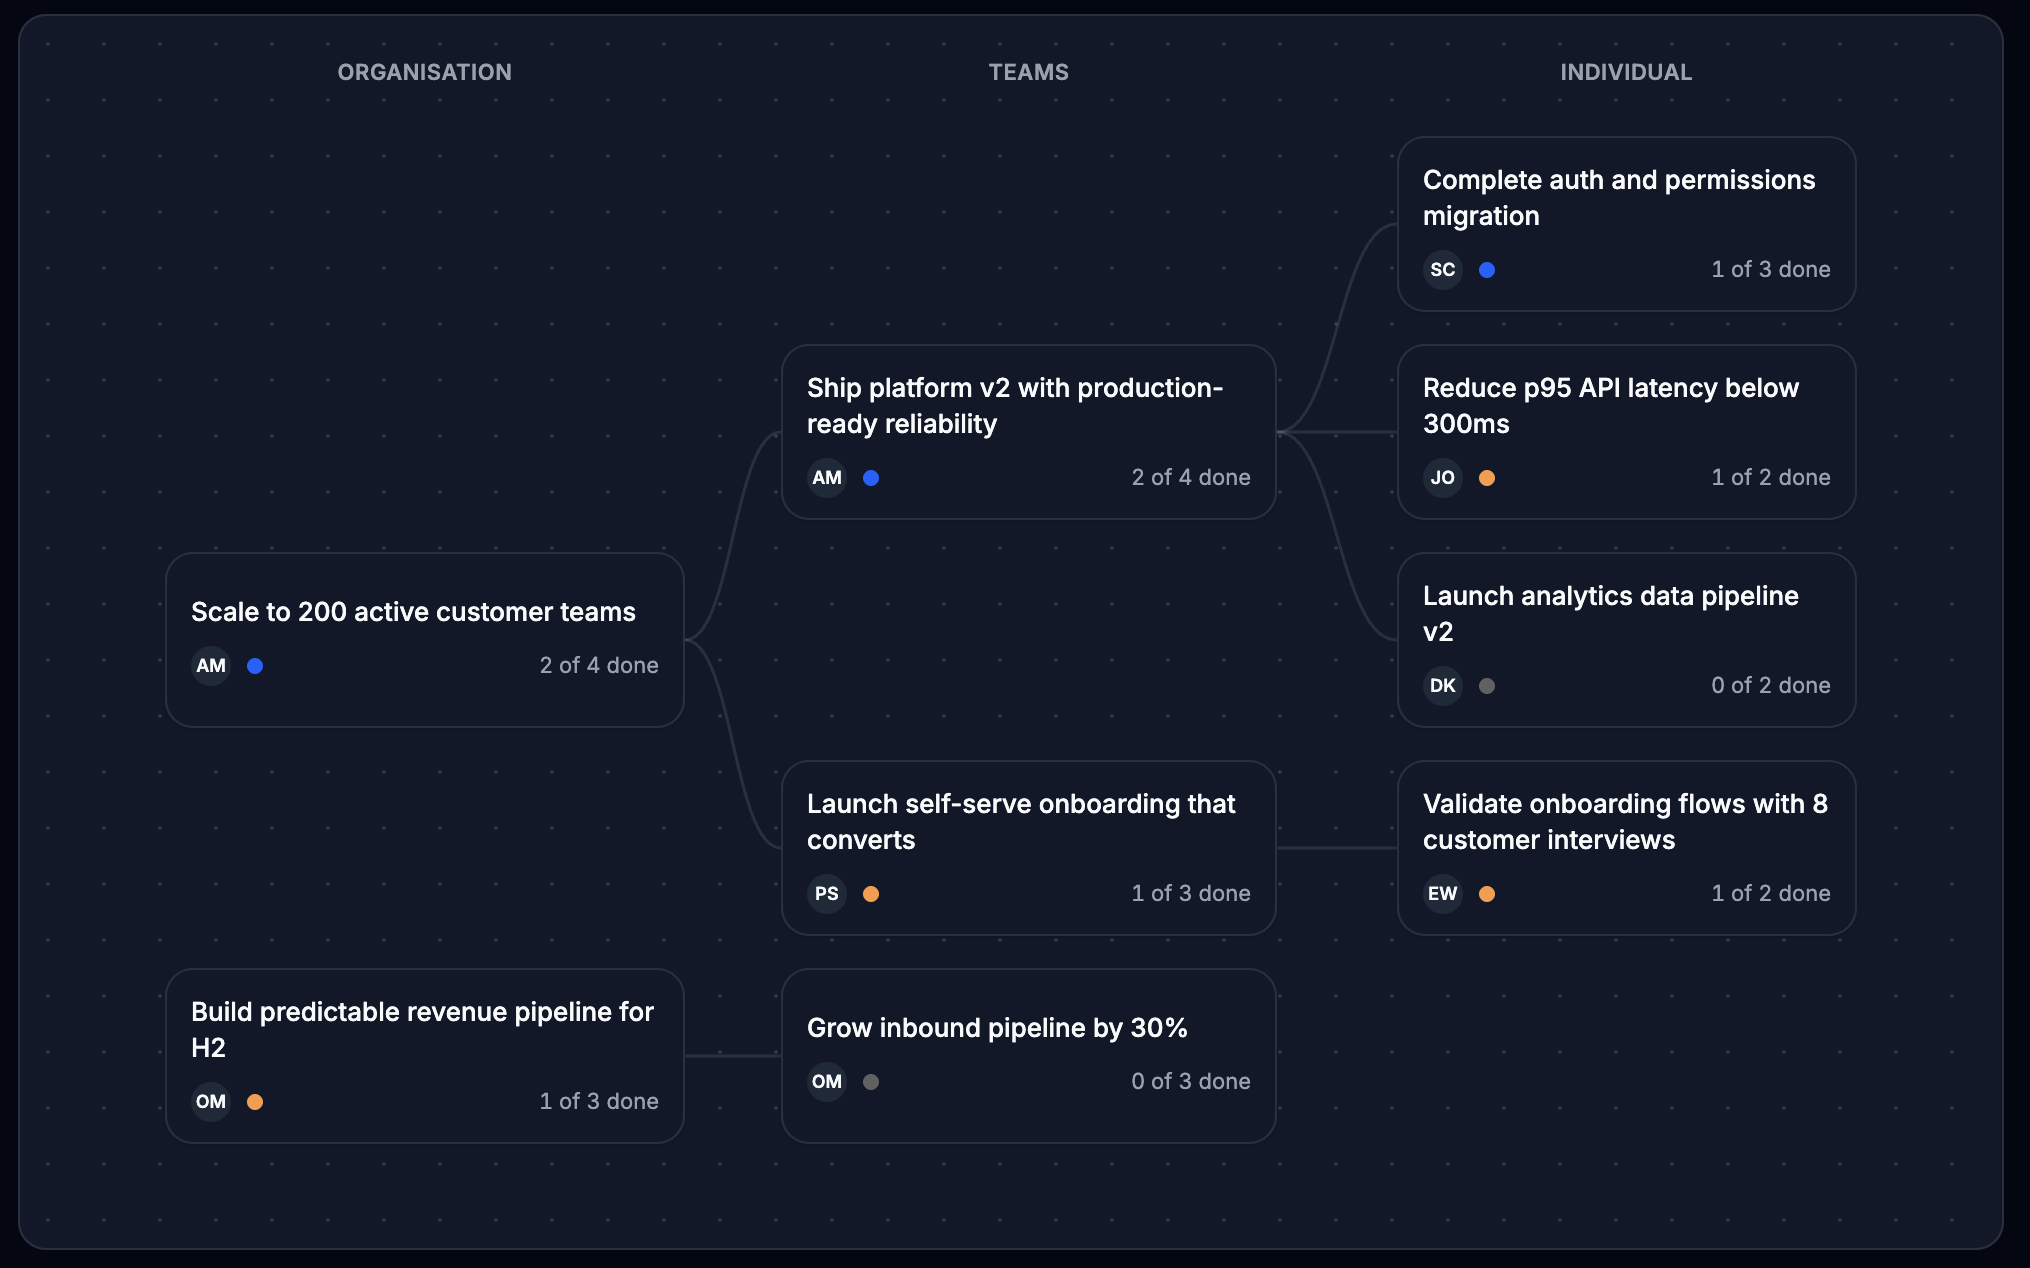Click blue status dot on Ship platform v2 card

871,478
